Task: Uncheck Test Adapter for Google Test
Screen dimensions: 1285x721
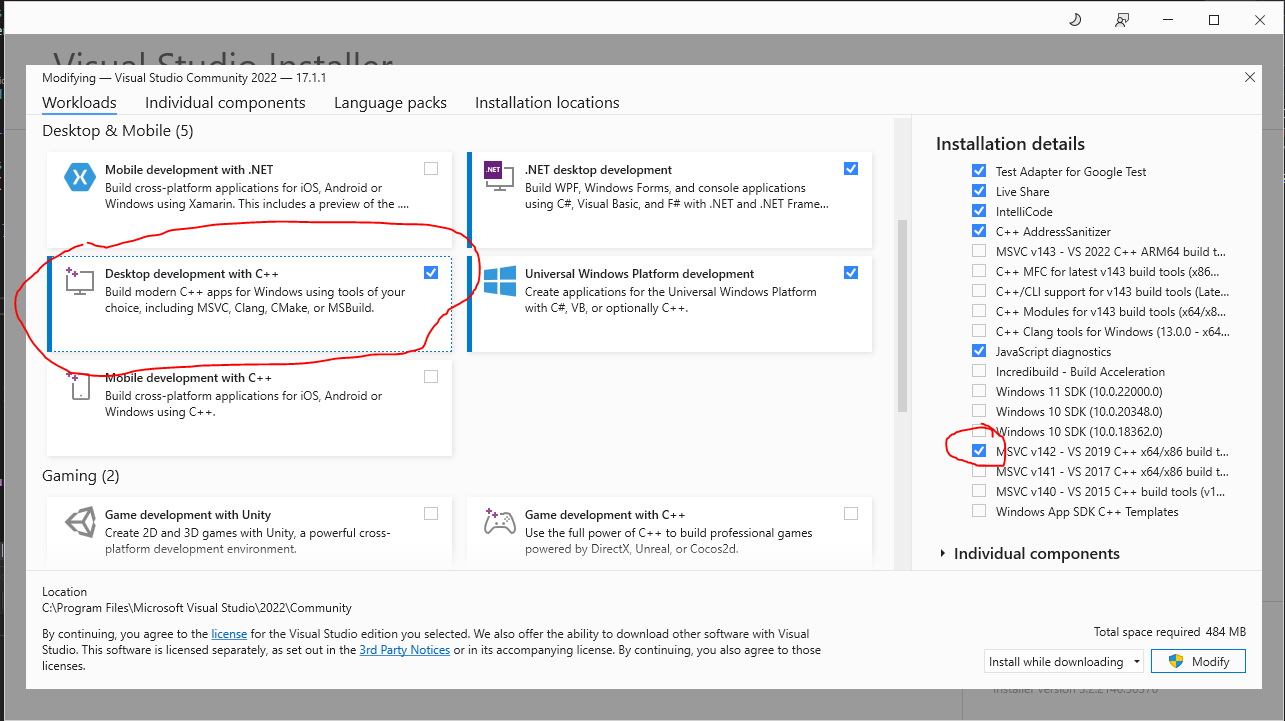Action: click(979, 172)
